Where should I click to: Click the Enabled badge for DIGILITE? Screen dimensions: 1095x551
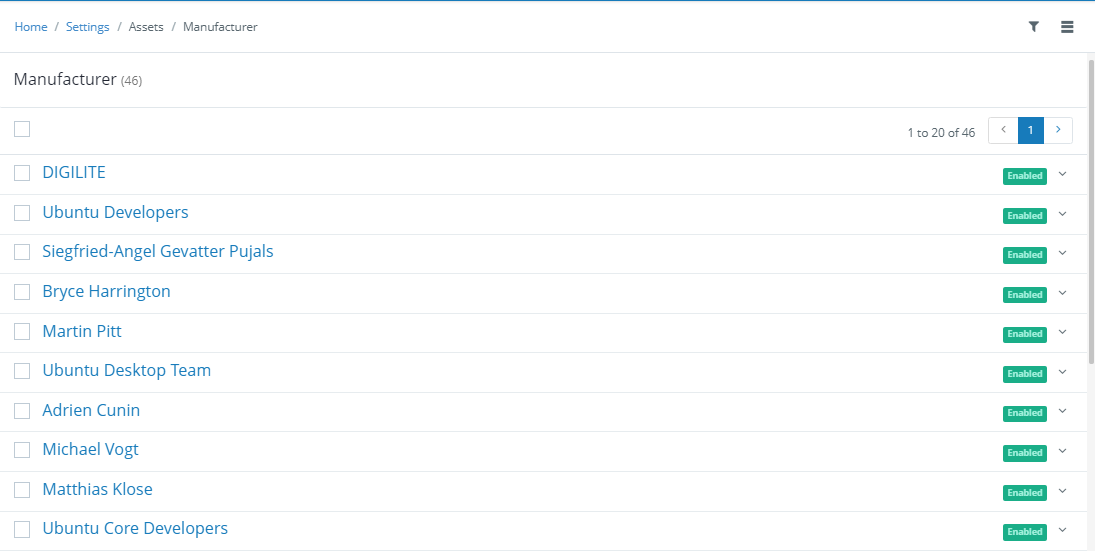[1025, 176]
